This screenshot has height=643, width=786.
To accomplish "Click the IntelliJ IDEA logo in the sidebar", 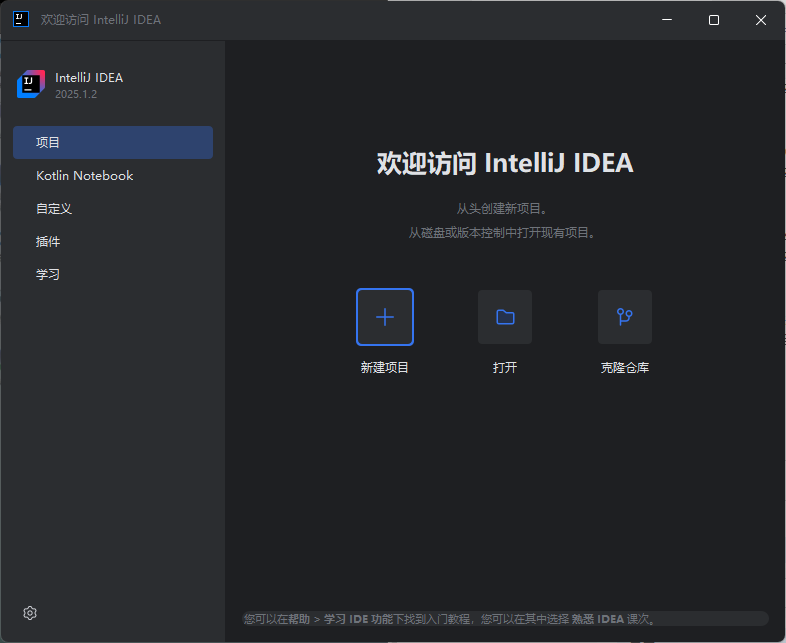I will [31, 84].
